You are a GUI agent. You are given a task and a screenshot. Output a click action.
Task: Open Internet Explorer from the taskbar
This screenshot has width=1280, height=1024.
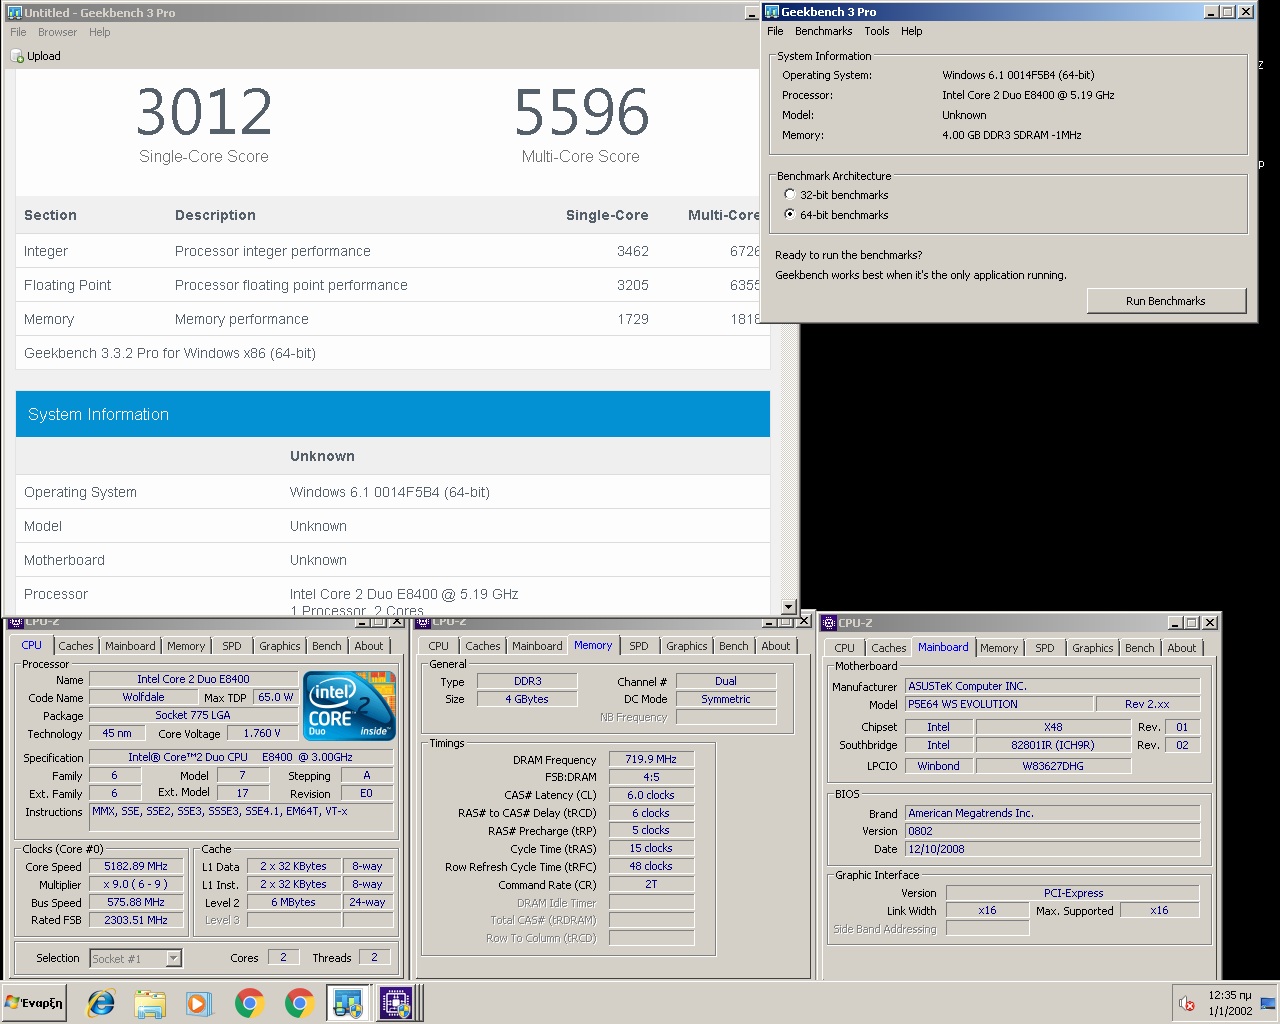point(101,1003)
